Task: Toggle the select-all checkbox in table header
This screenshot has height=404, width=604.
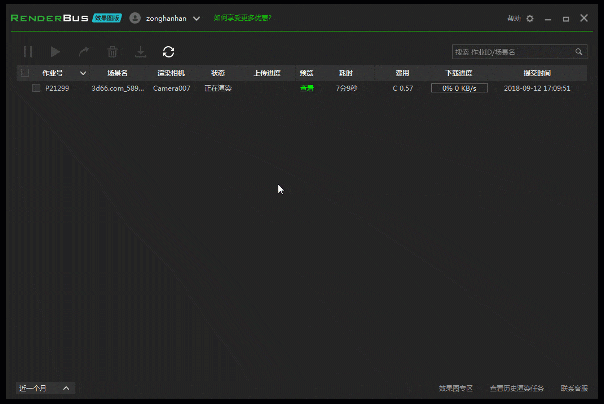Action: (x=25, y=73)
